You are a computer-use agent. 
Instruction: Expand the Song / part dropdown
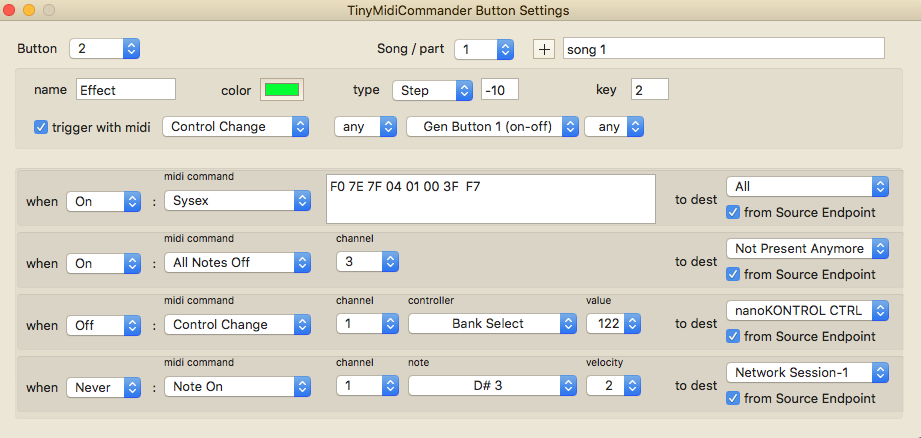pyautogui.click(x=484, y=49)
